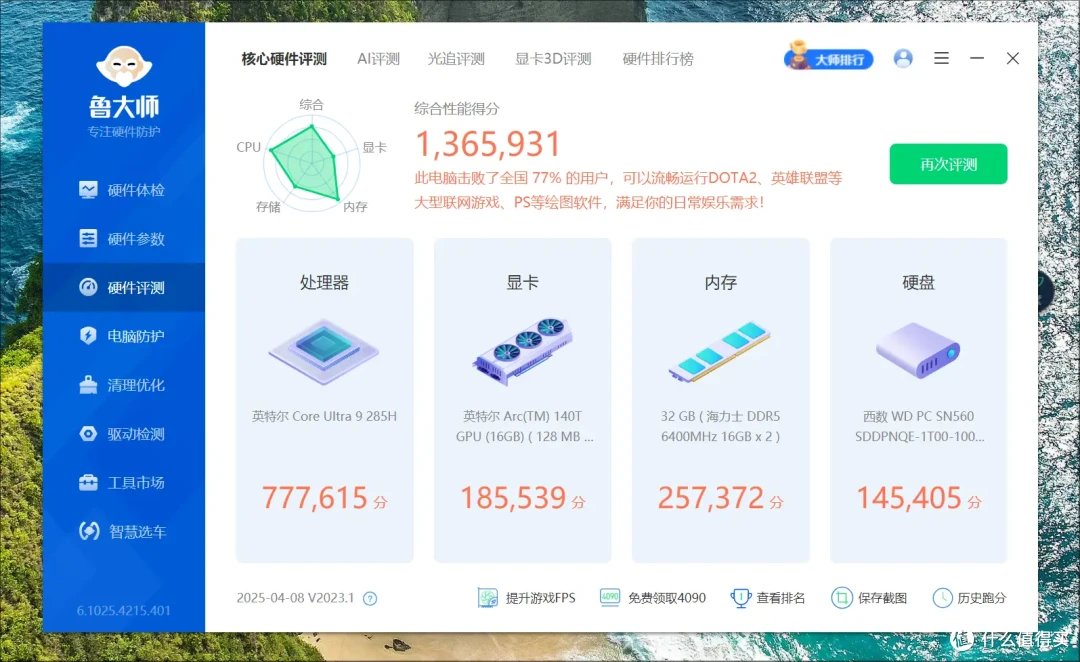Click the version number 6.1025.4215.401
This screenshot has height=662, width=1080.
pos(123,610)
